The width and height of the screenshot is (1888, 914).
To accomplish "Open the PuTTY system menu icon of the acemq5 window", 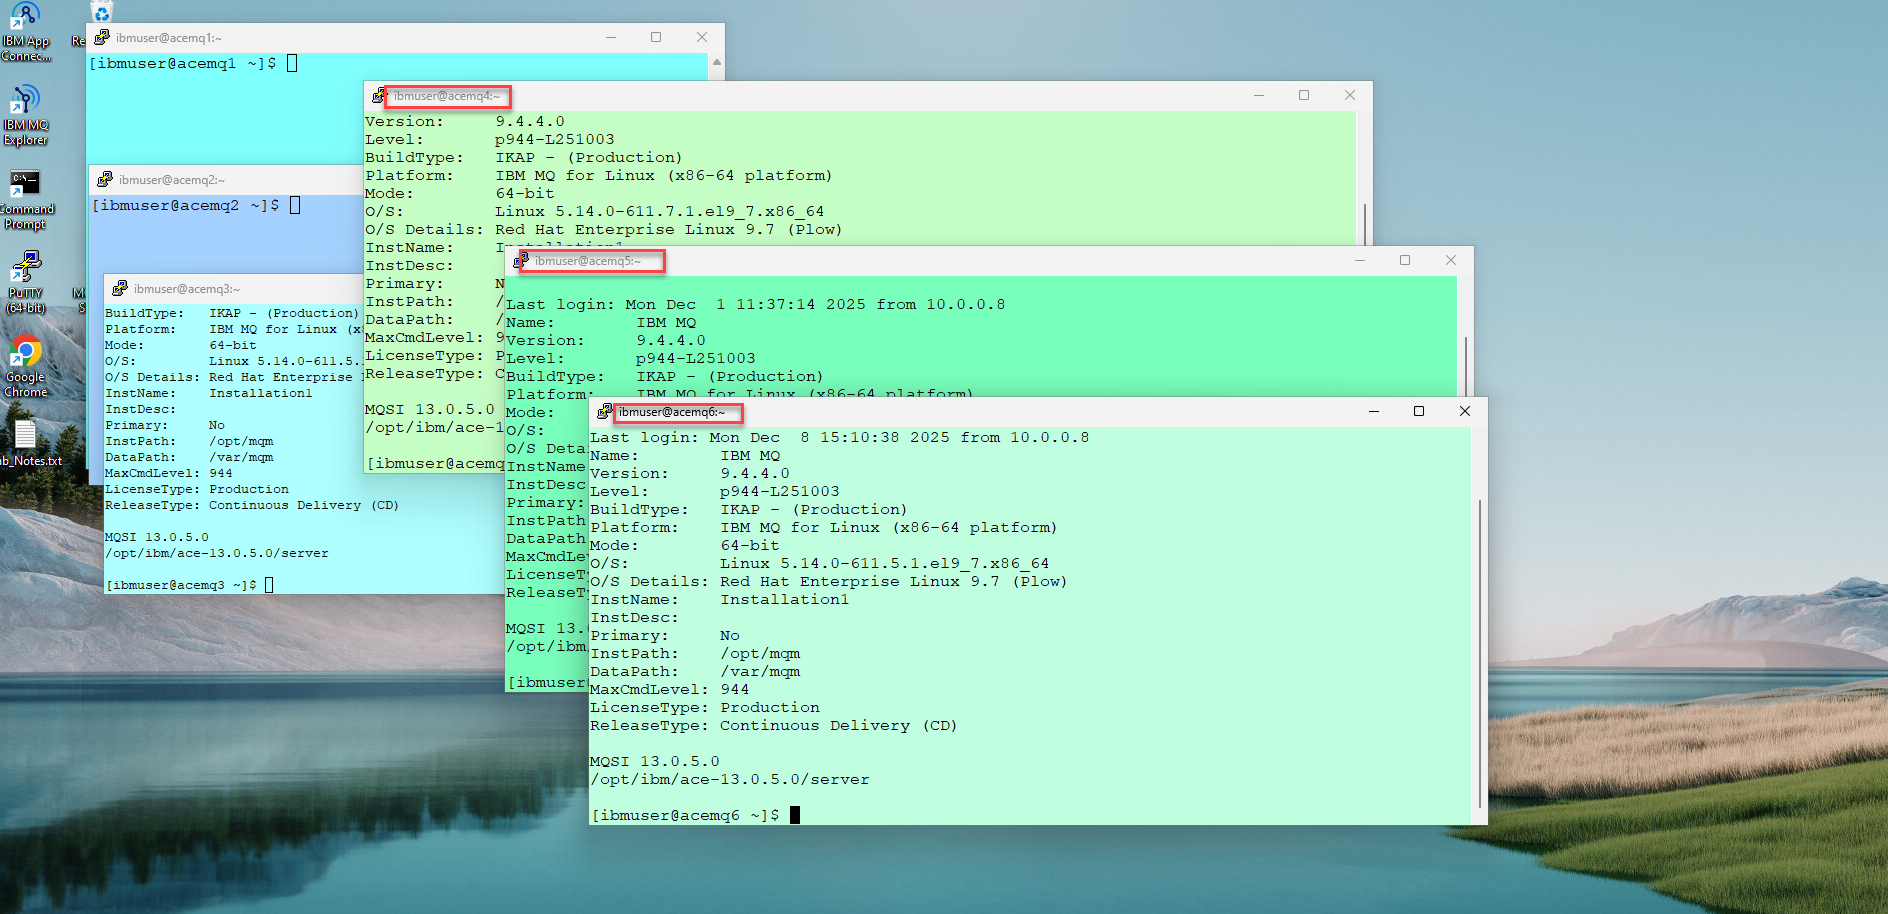I will click(x=521, y=261).
